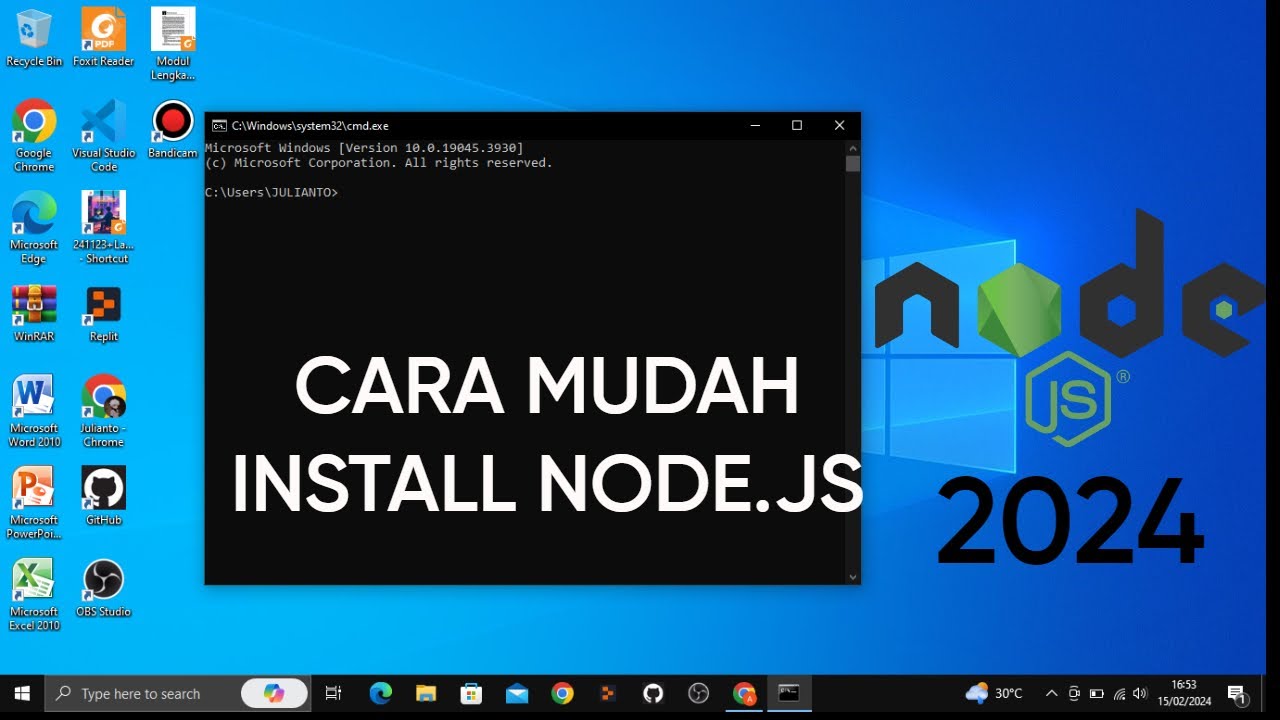
Task: Click the cmd.exe title bar icon
Action: 218,126
